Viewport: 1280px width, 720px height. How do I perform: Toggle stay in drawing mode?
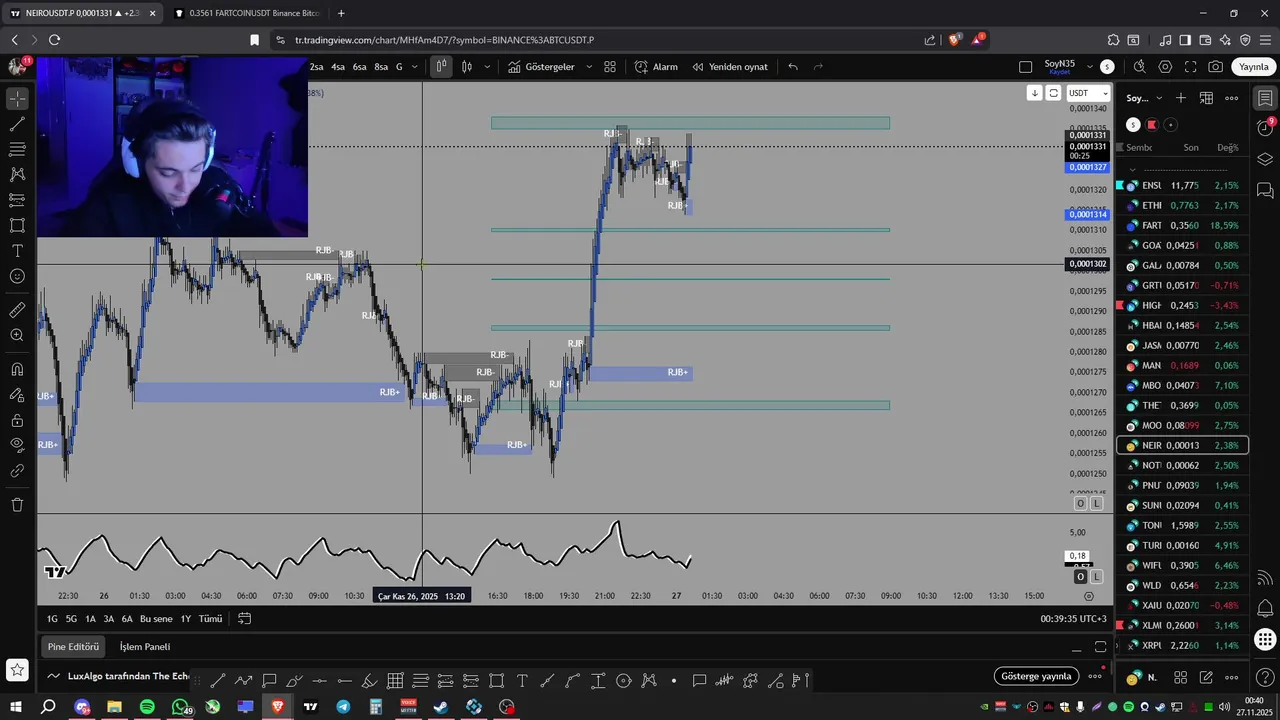[17, 394]
